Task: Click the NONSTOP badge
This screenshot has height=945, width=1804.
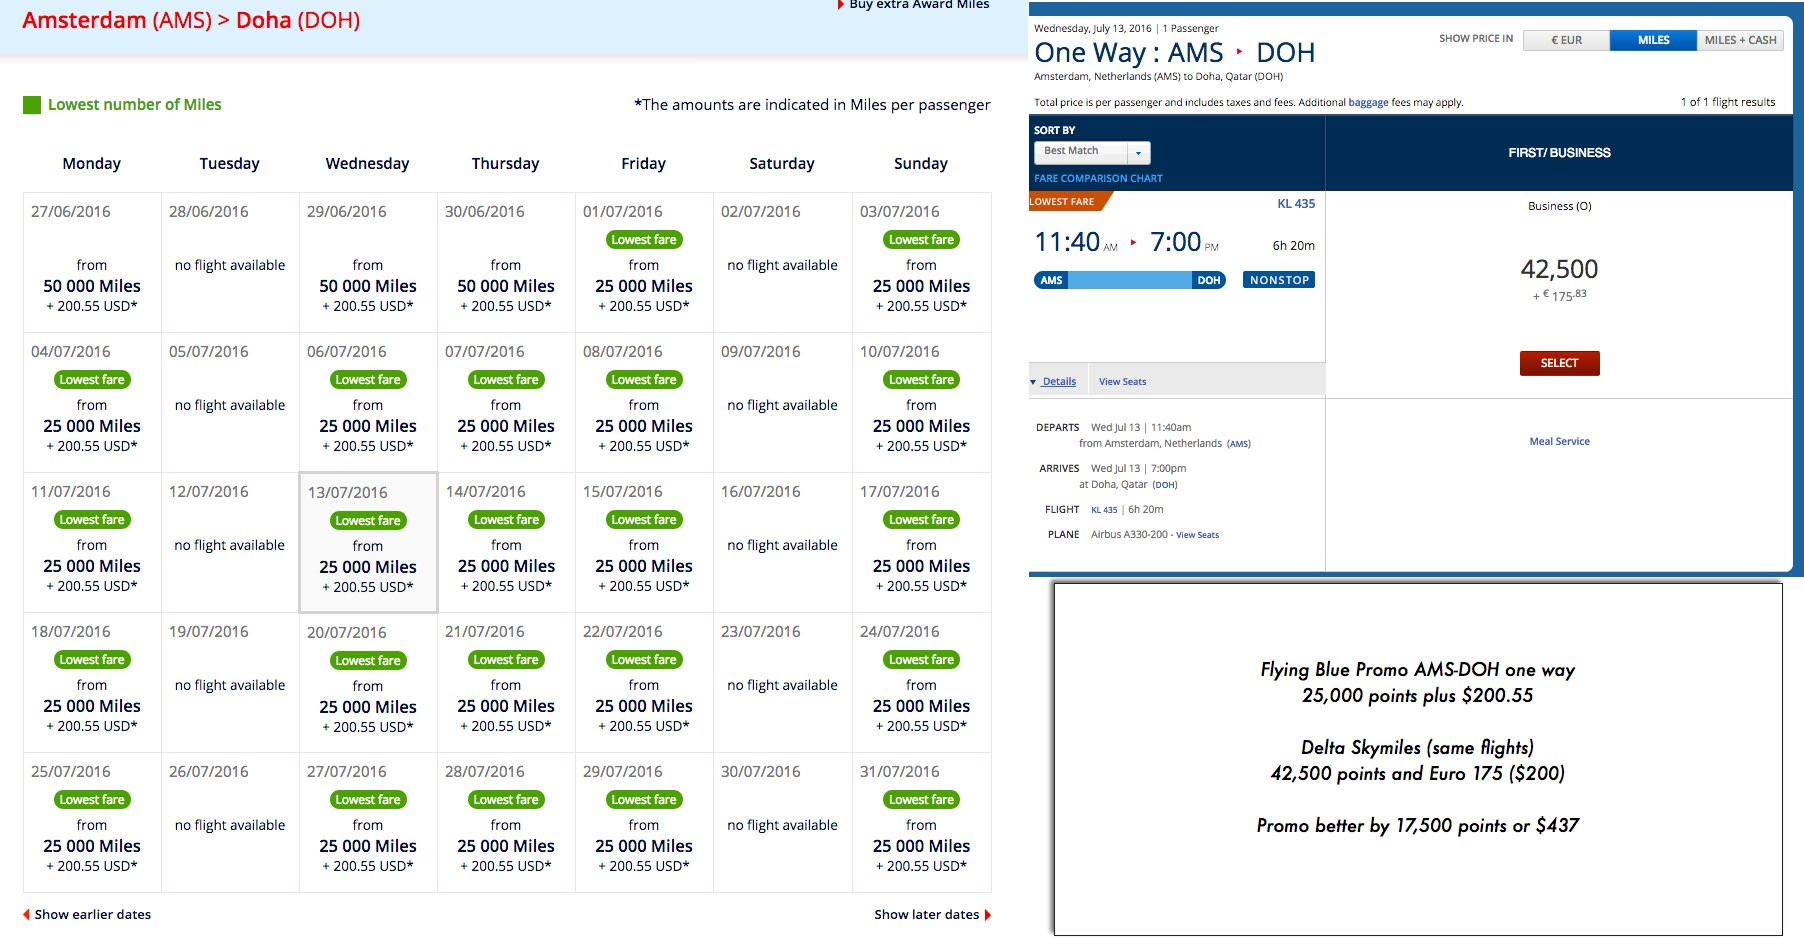Action: coord(1279,280)
